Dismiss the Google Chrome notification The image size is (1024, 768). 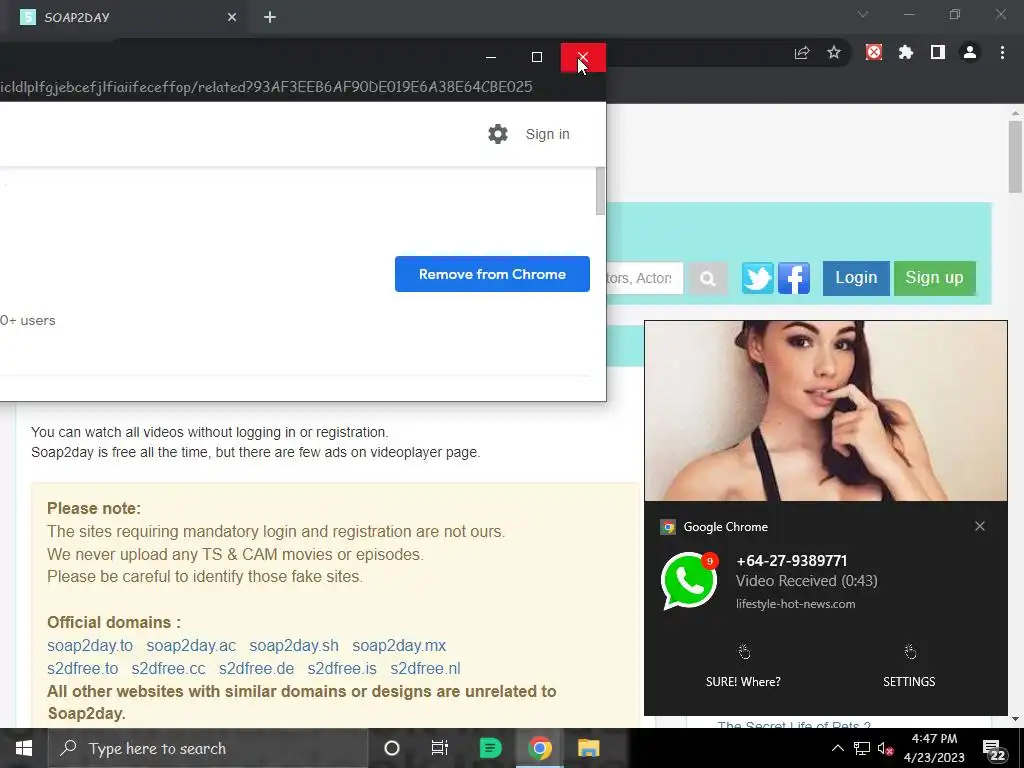980,526
